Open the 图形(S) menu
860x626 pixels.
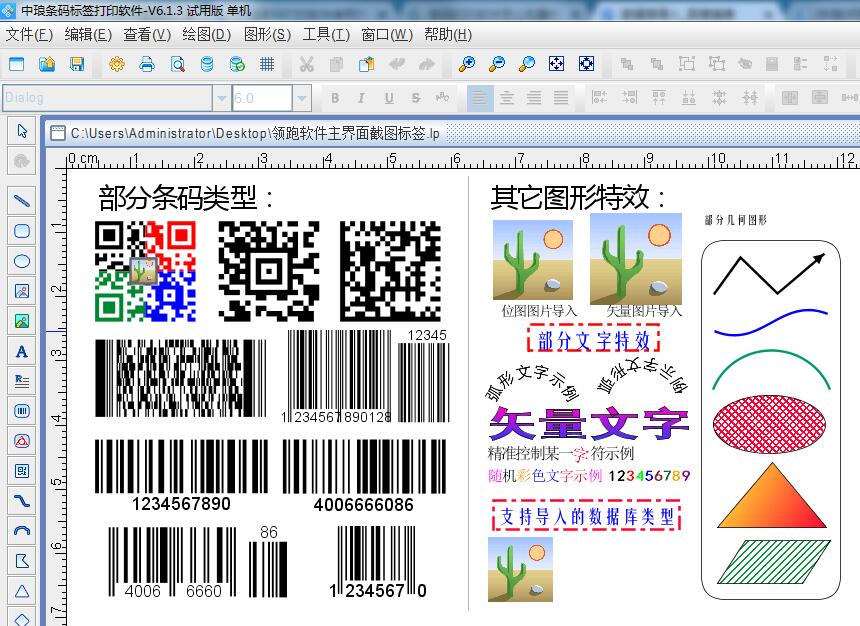point(267,35)
